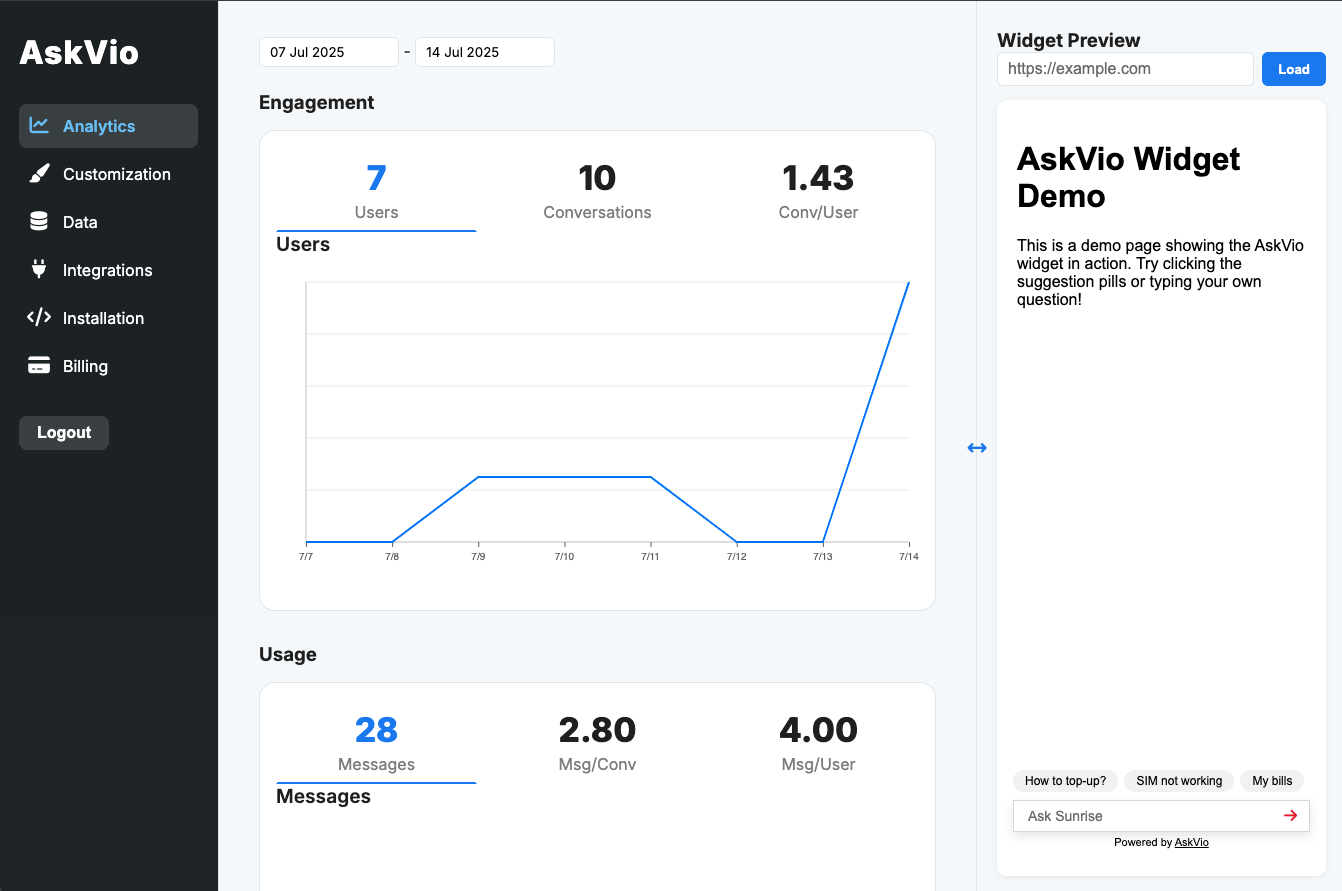Click the 7/7 label on chart axis
This screenshot has width=1342, height=891.
(x=306, y=556)
